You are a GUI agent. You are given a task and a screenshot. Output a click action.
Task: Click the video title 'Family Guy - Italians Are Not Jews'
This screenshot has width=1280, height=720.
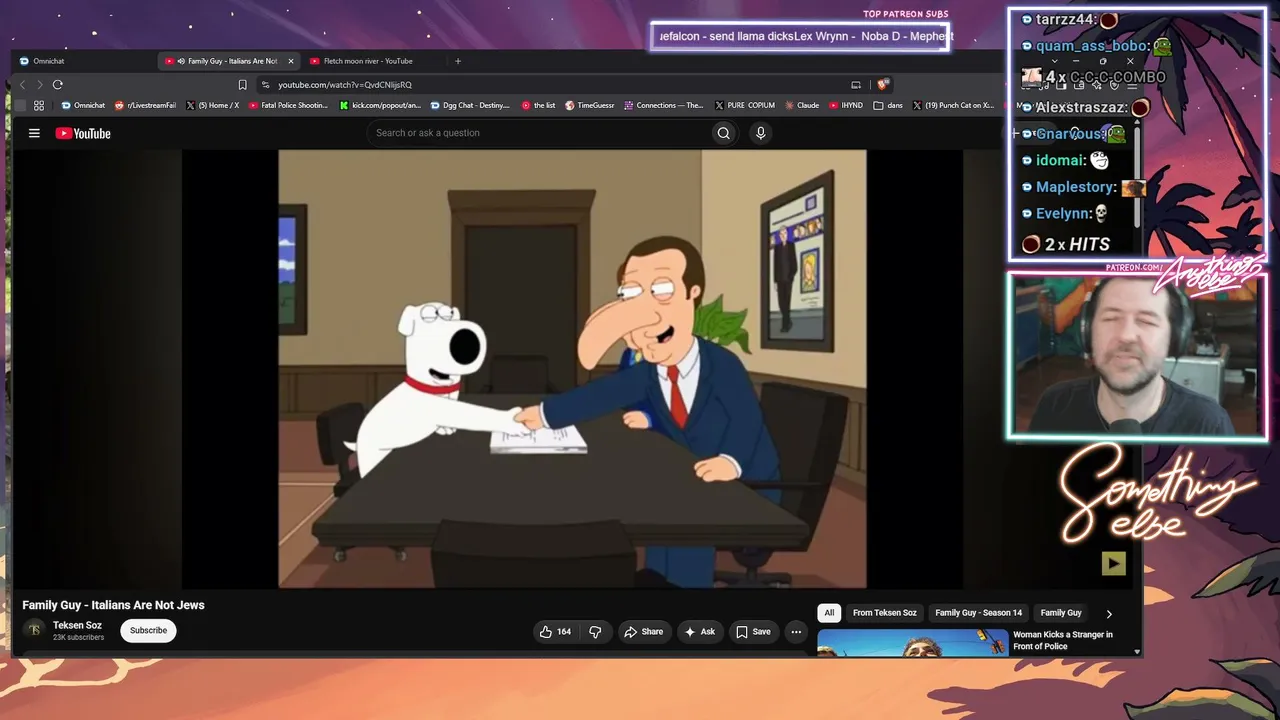click(x=113, y=605)
